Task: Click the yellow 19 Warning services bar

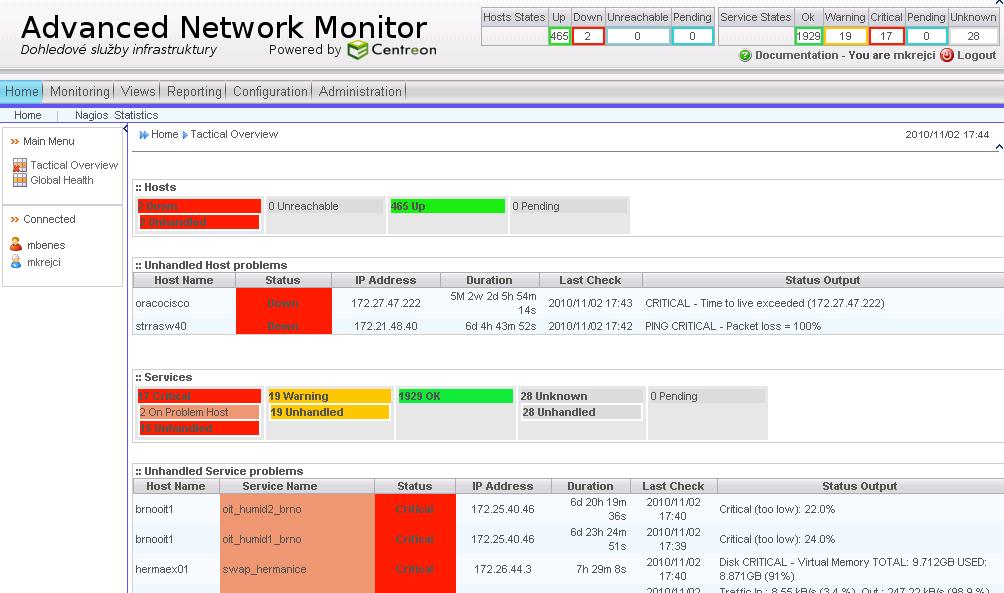Action: pyautogui.click(x=328, y=396)
